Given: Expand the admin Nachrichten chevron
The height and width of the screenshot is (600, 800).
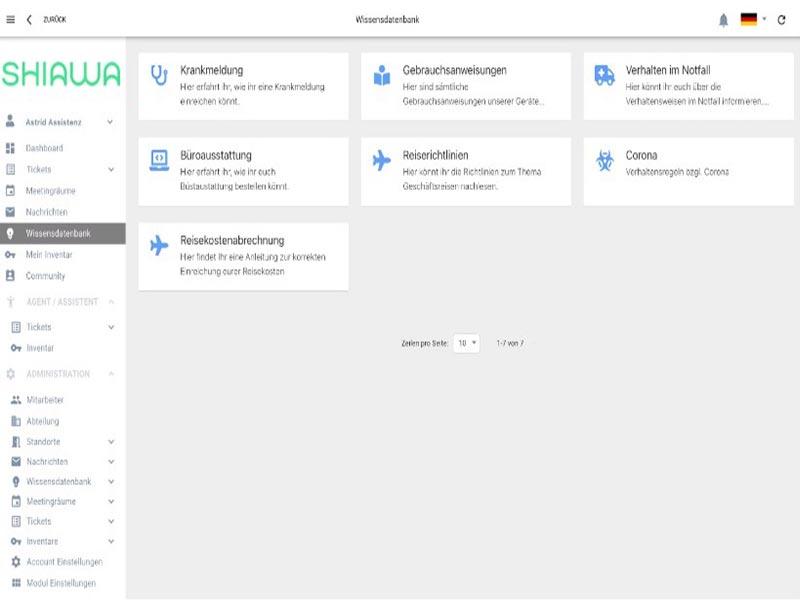Looking at the screenshot, I should tap(111, 462).
